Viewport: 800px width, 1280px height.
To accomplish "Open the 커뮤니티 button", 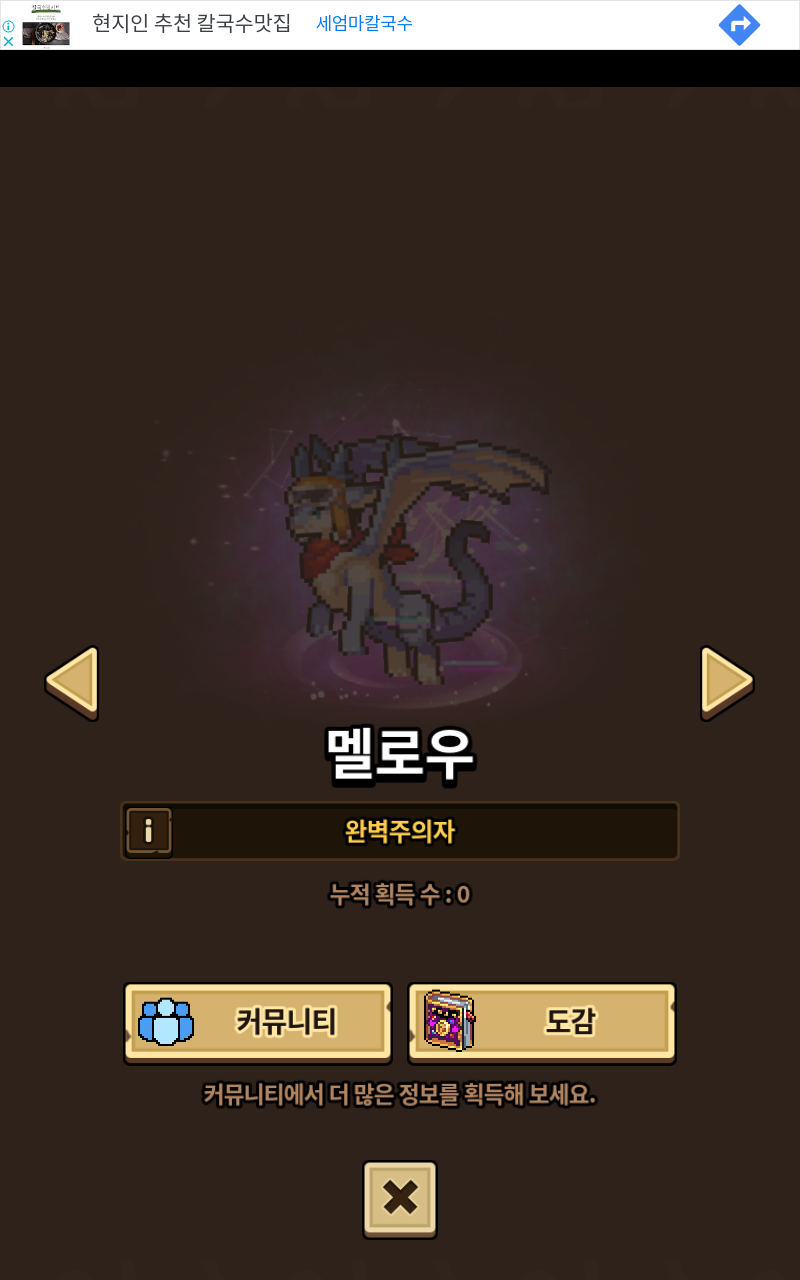I will [258, 1022].
